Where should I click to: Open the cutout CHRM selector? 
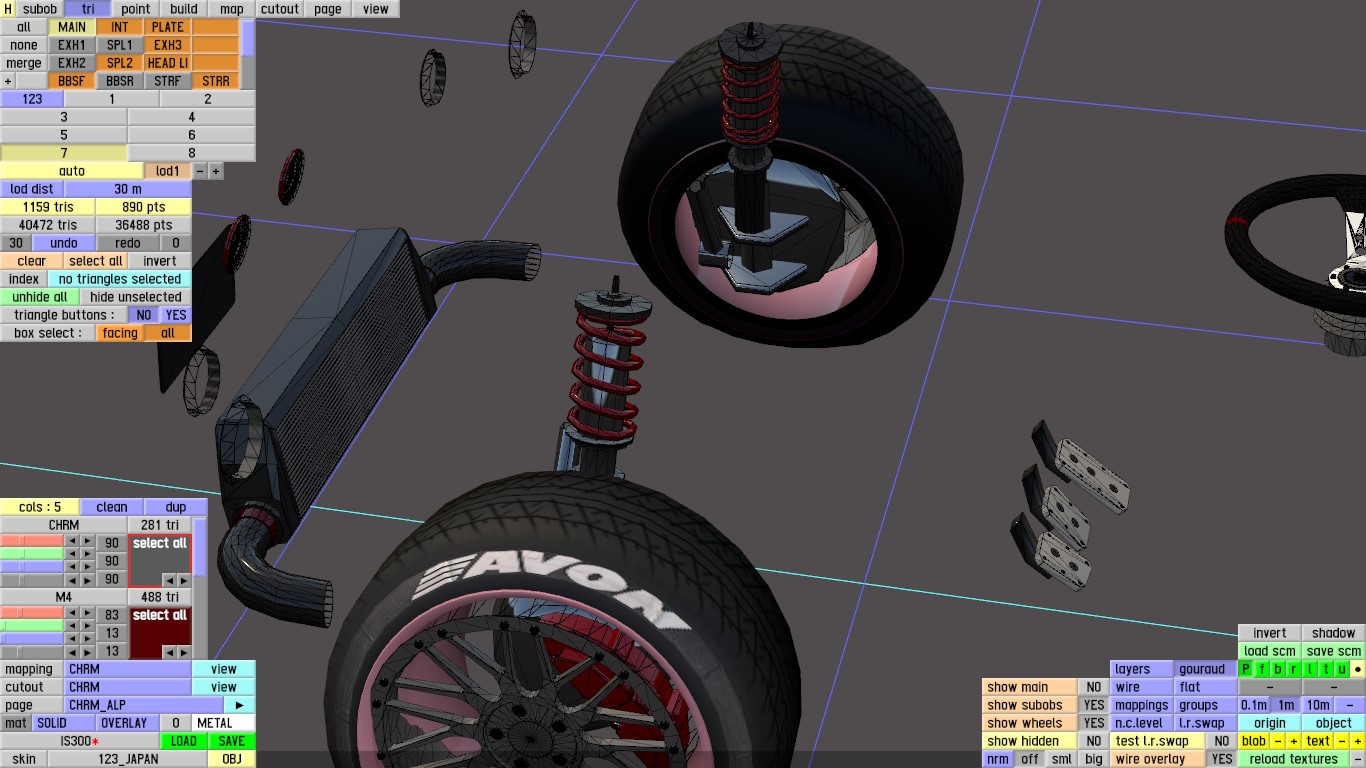[127, 687]
